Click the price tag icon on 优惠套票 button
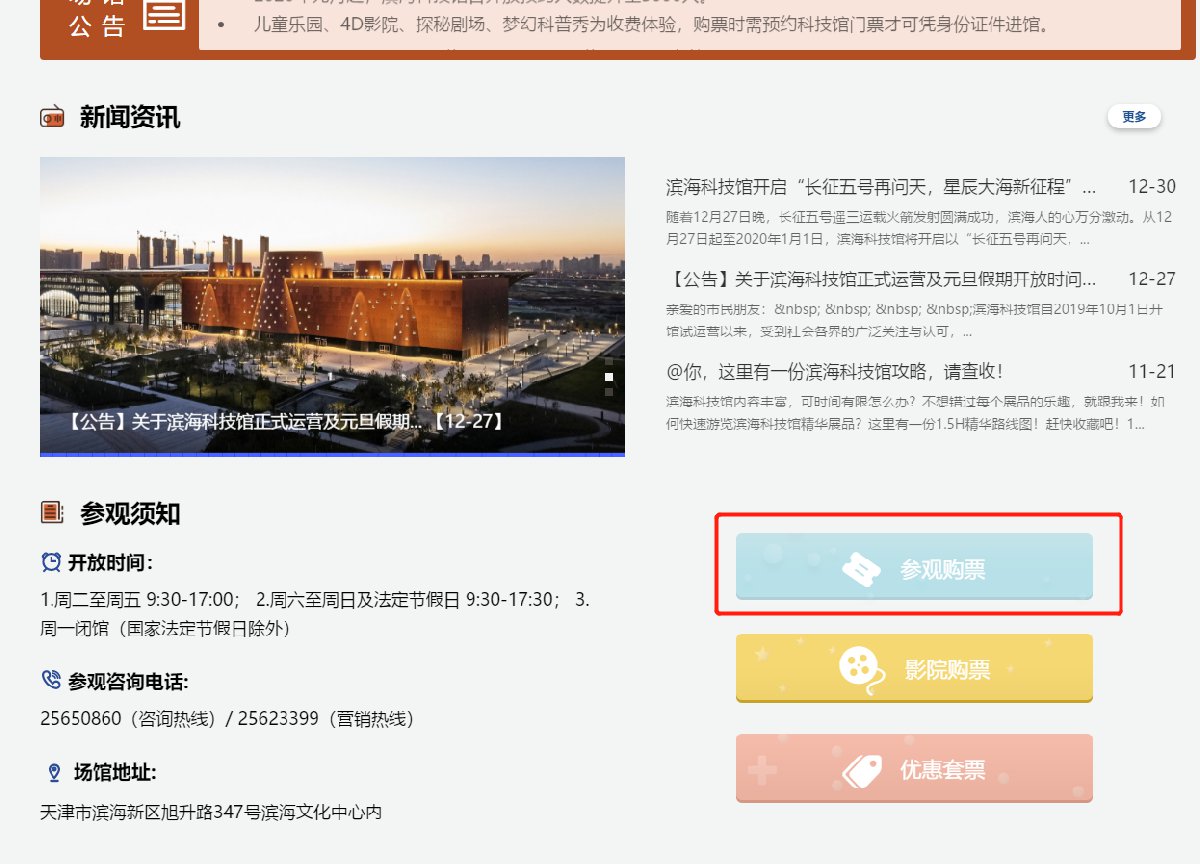 tap(861, 770)
